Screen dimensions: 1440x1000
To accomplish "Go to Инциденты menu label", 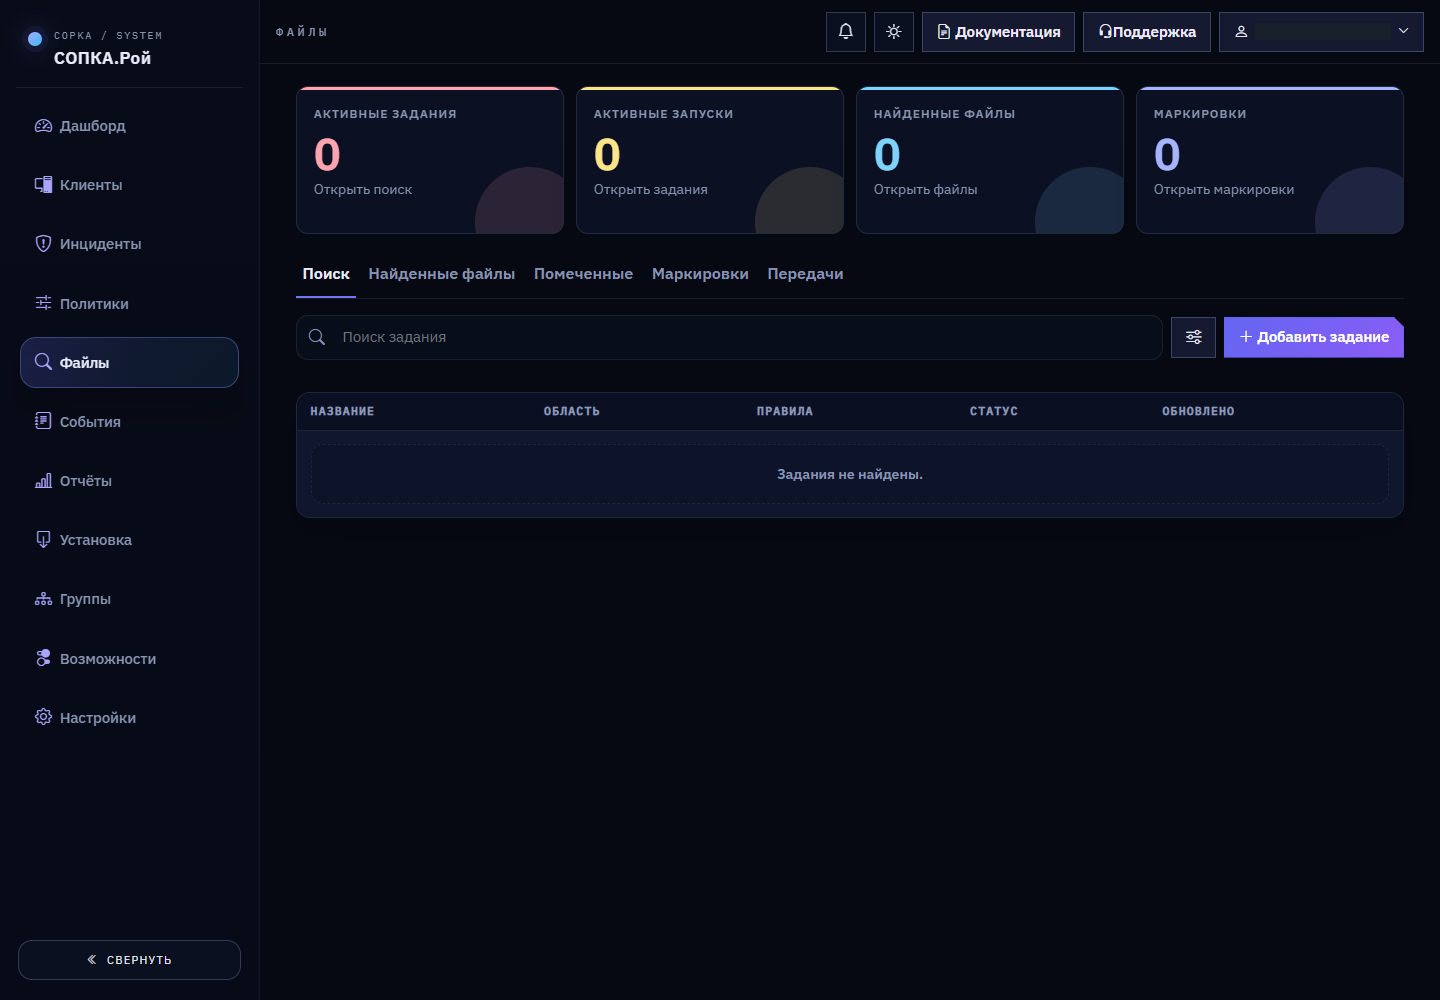I will [x=101, y=244].
